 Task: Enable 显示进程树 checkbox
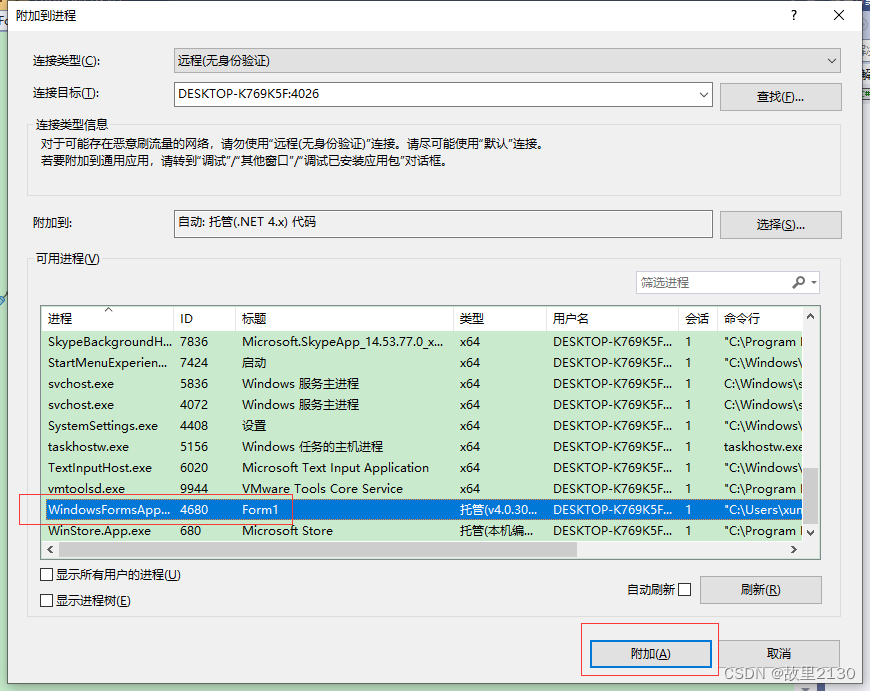pos(47,600)
